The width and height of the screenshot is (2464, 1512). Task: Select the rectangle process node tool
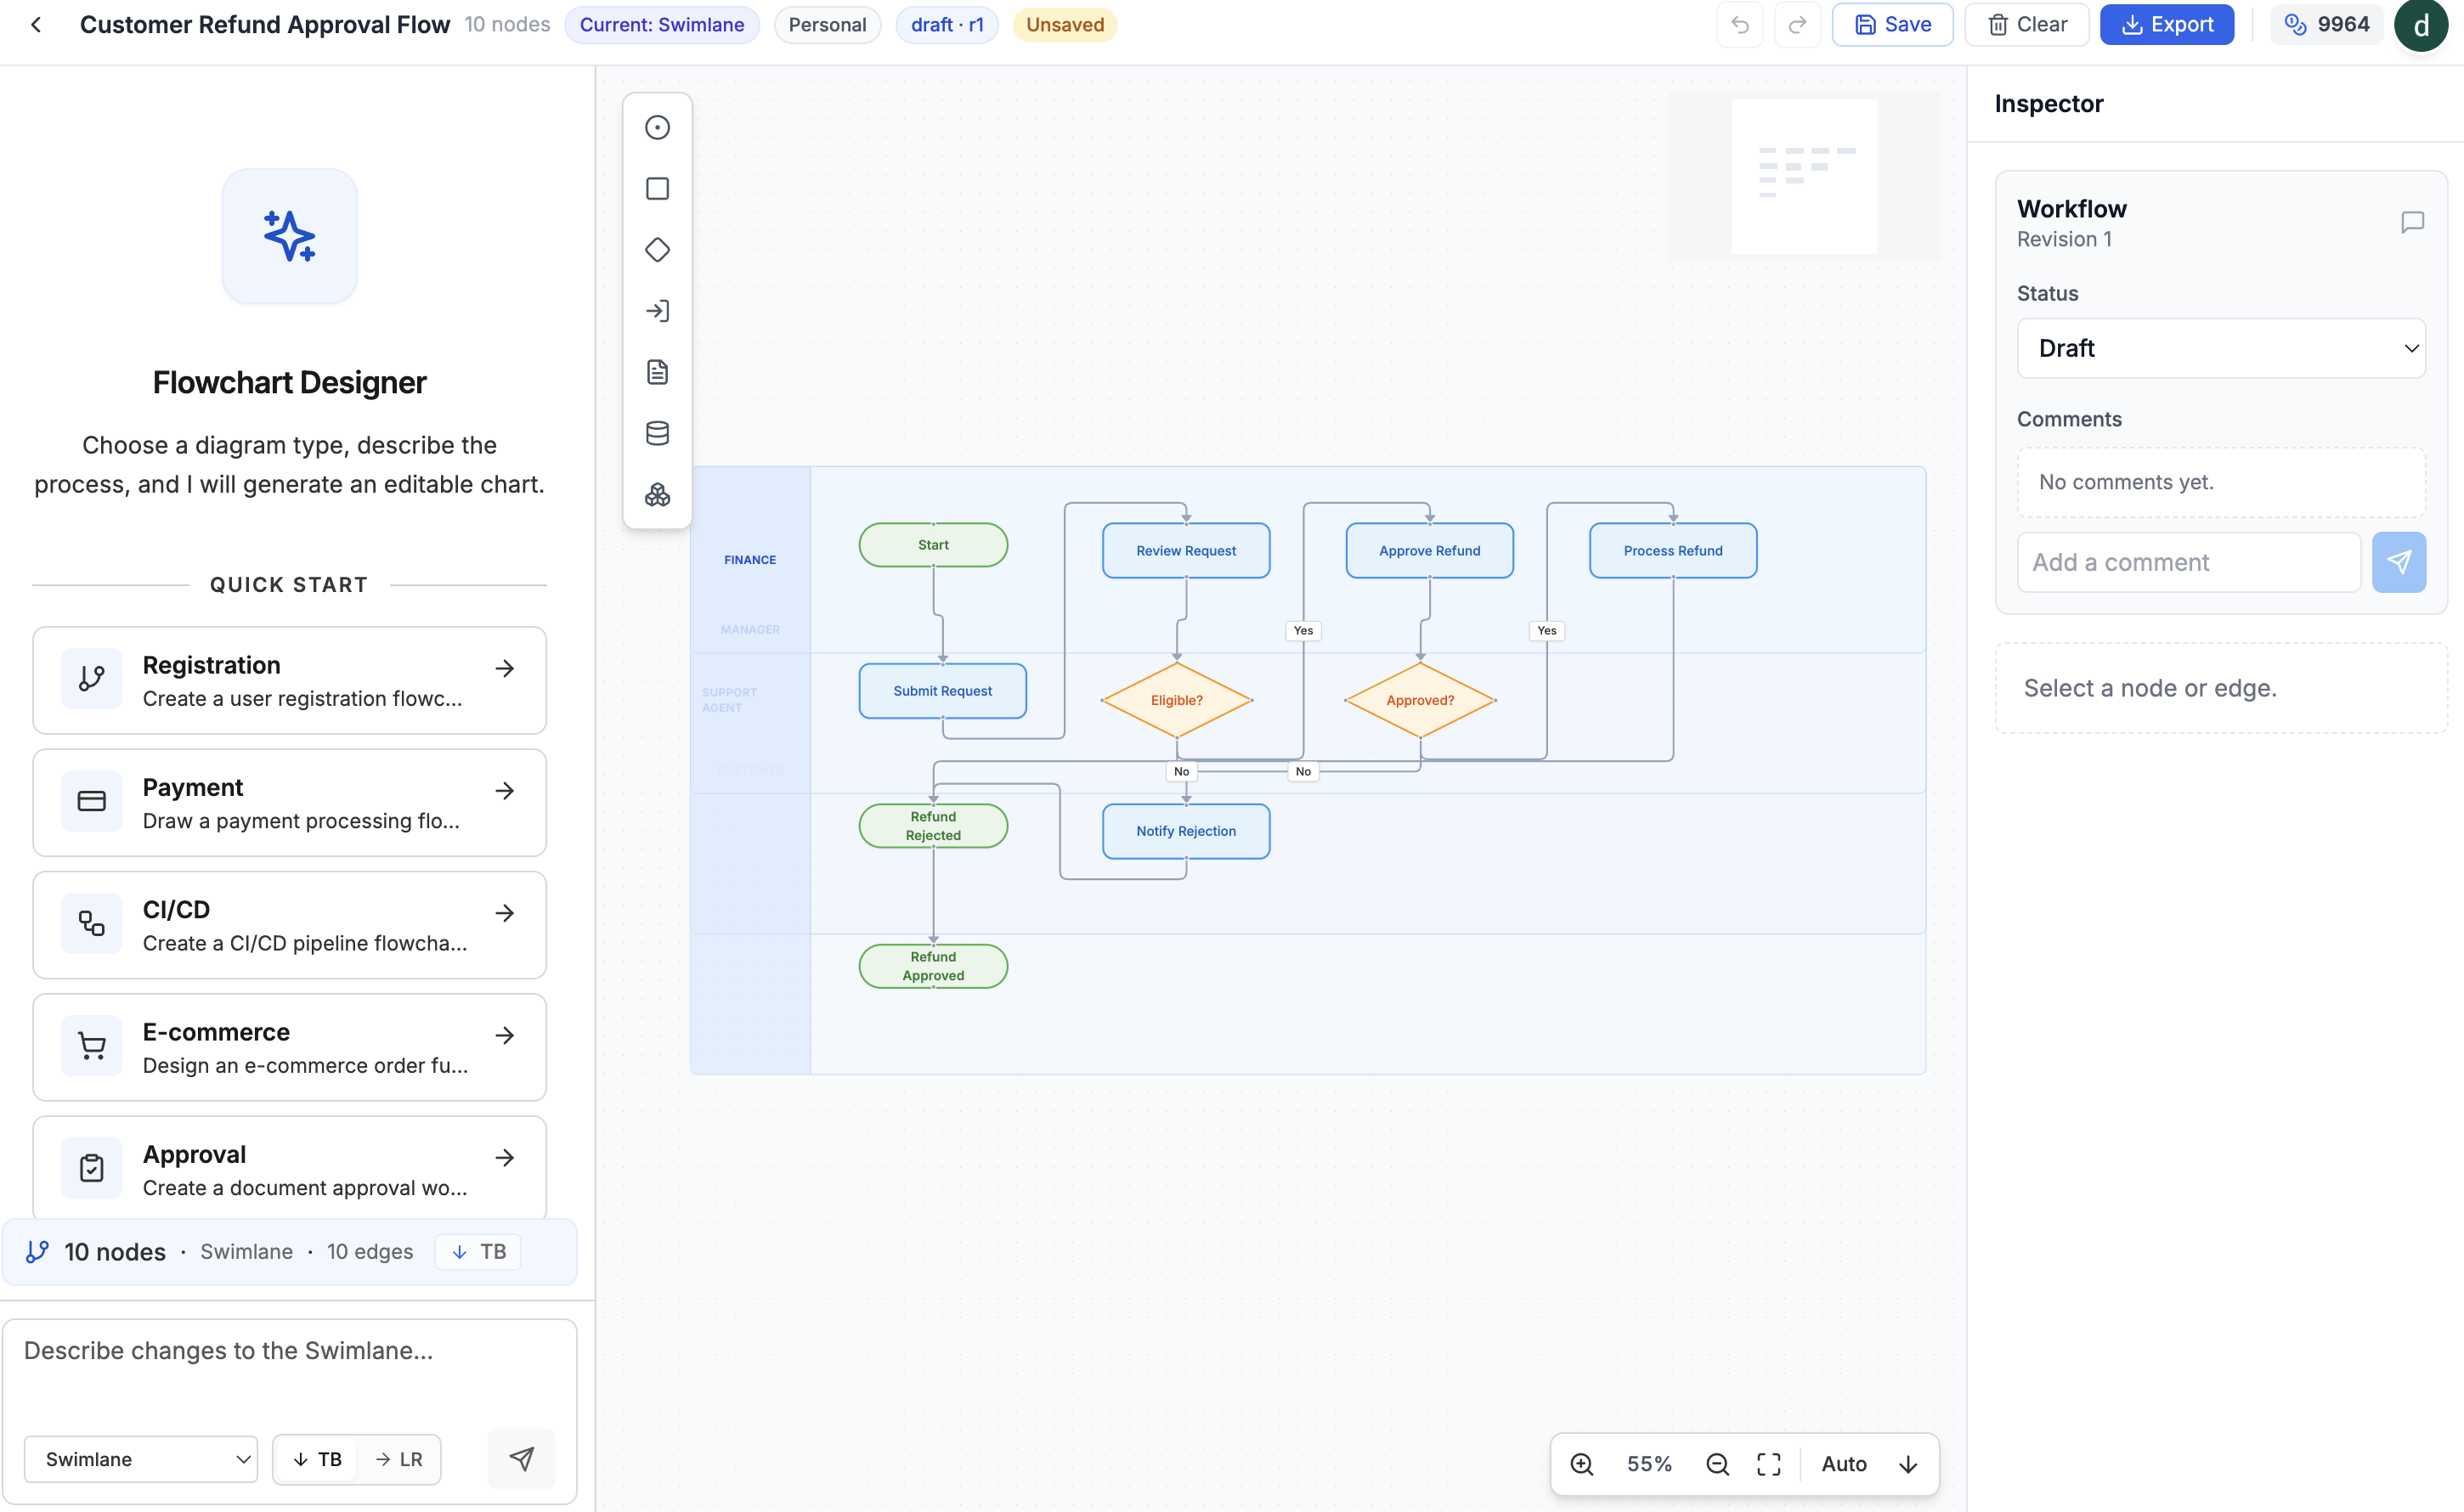pyautogui.click(x=657, y=188)
